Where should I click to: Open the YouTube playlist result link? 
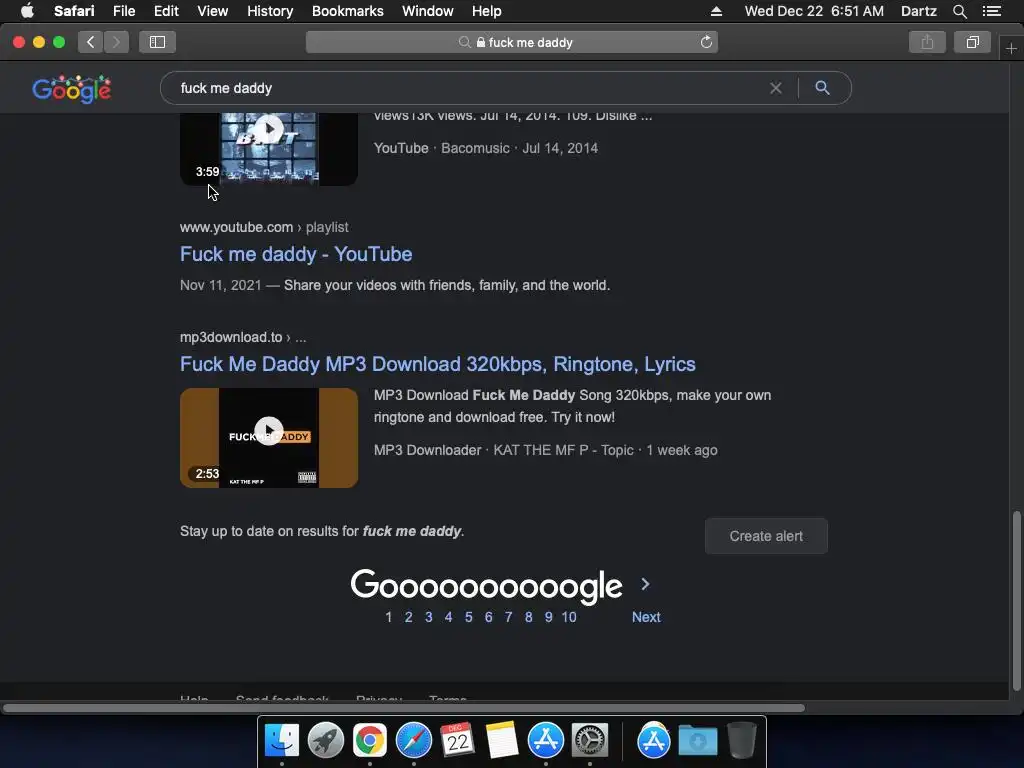296,254
